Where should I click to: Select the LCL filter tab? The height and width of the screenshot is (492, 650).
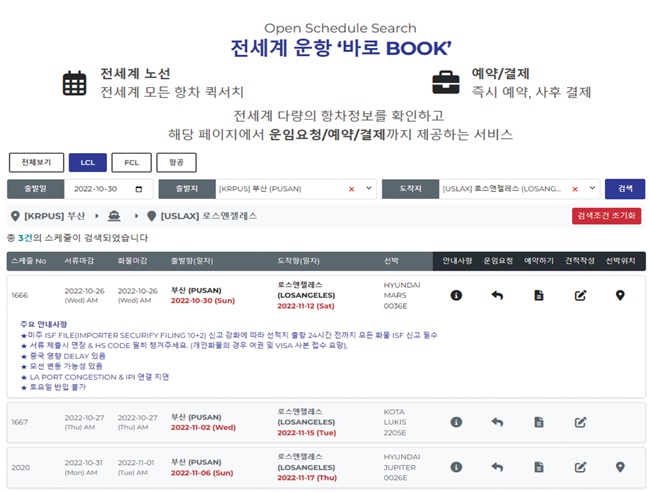coord(87,162)
